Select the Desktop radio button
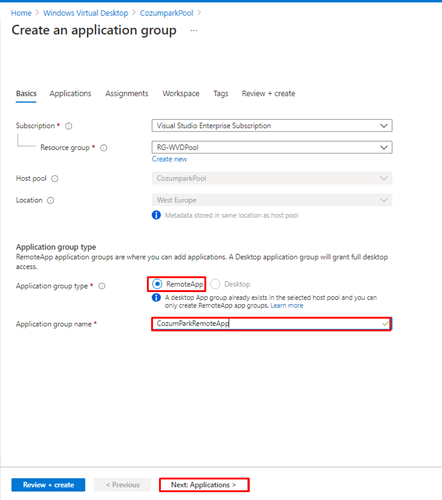This screenshot has width=442, height=500. (x=215, y=284)
